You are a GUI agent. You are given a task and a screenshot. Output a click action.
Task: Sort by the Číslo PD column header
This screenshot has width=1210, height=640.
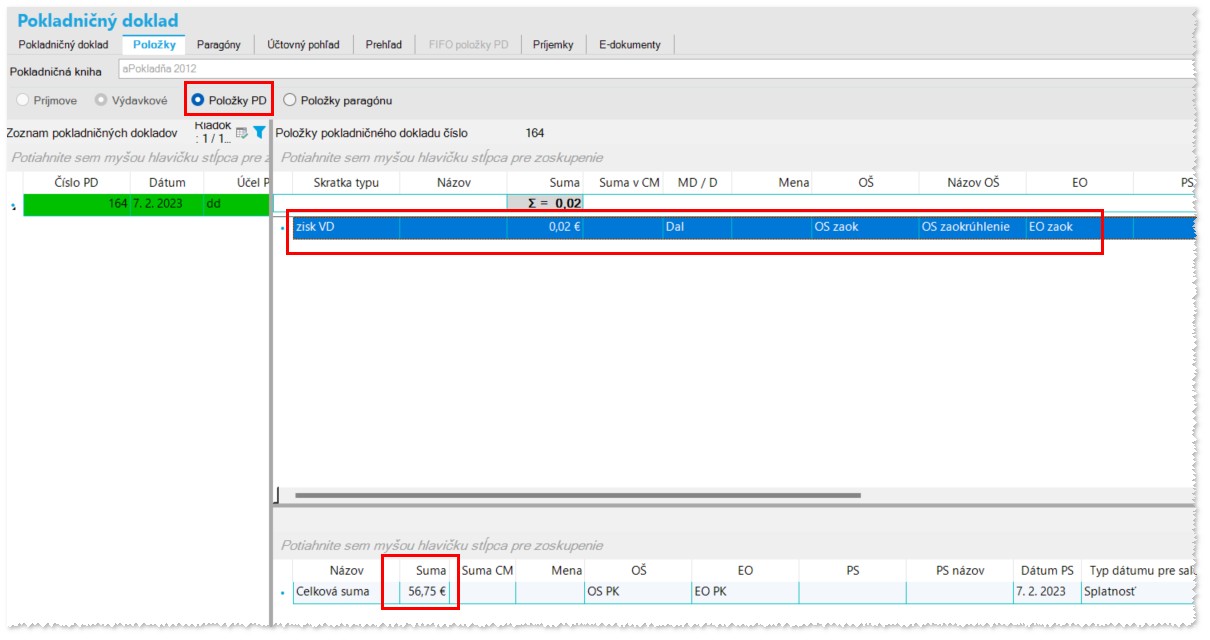76,182
